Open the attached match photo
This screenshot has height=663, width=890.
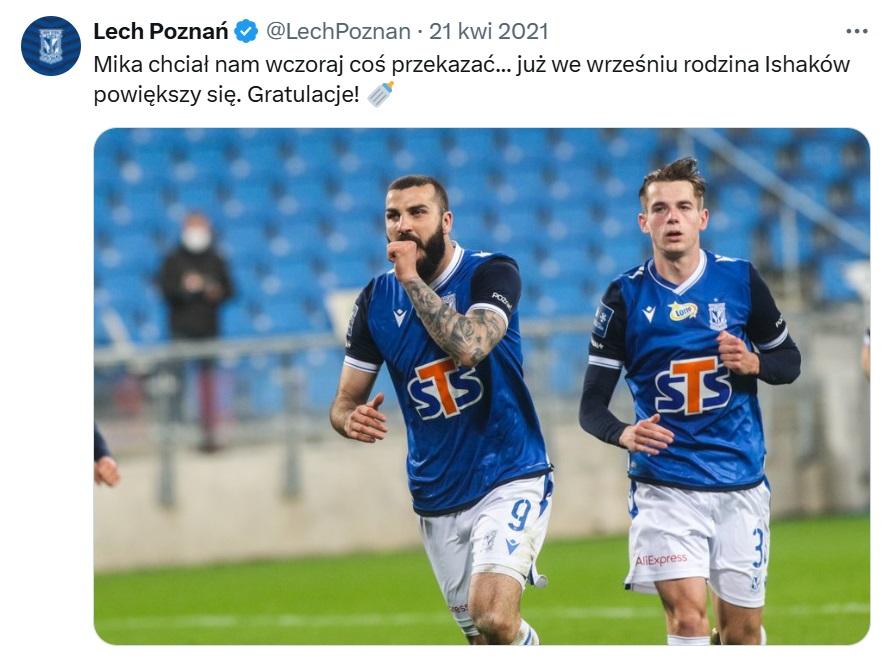pyautogui.click(x=481, y=386)
